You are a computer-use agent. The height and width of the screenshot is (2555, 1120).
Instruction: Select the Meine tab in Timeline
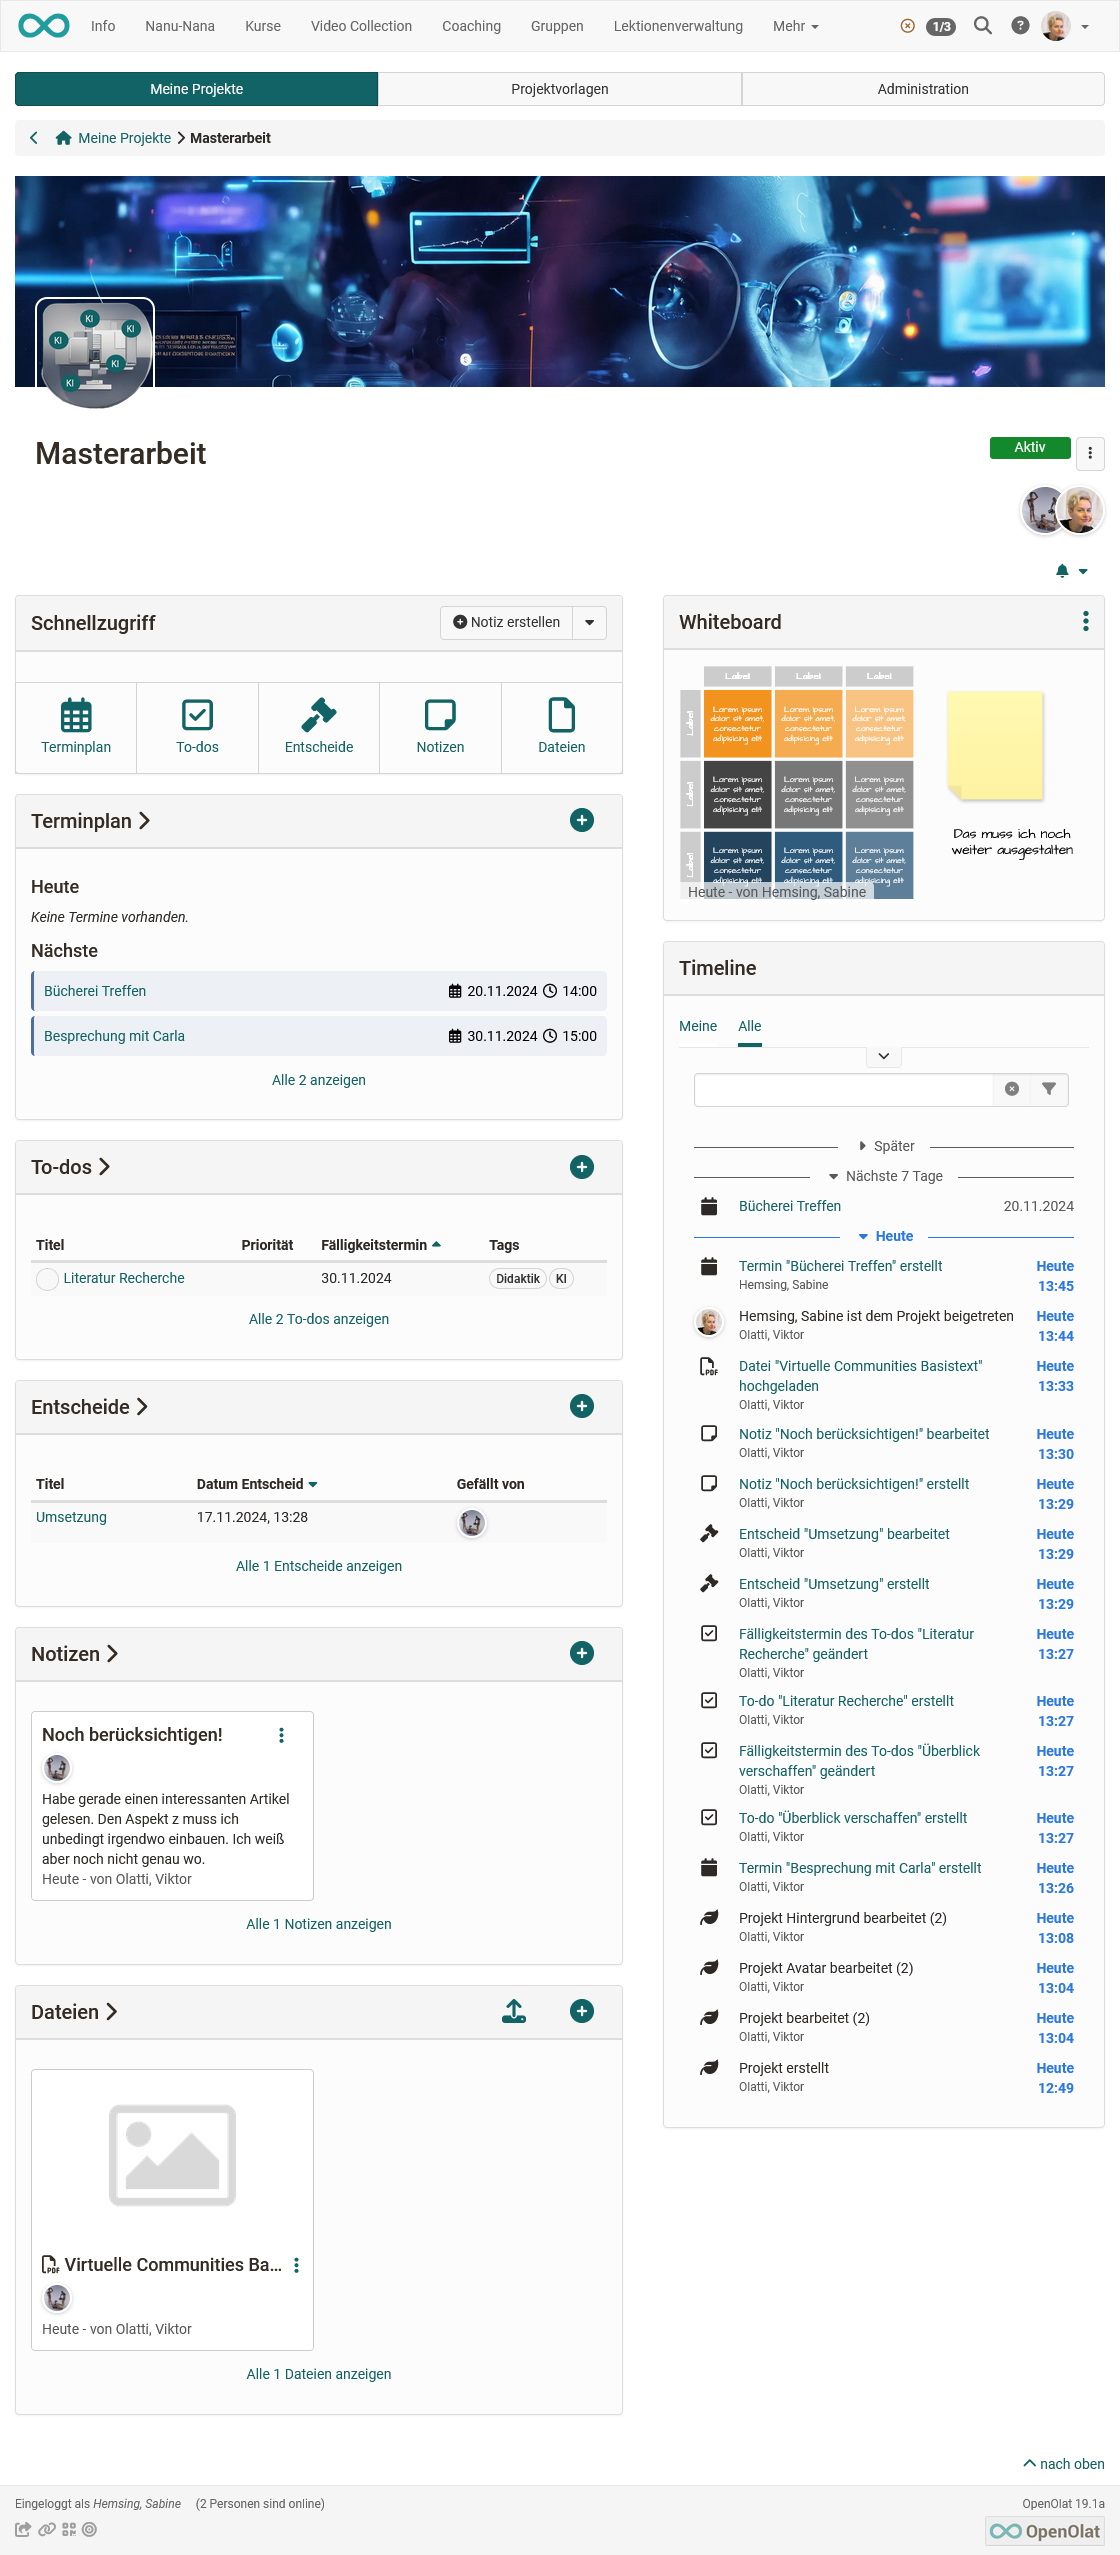tap(697, 1026)
